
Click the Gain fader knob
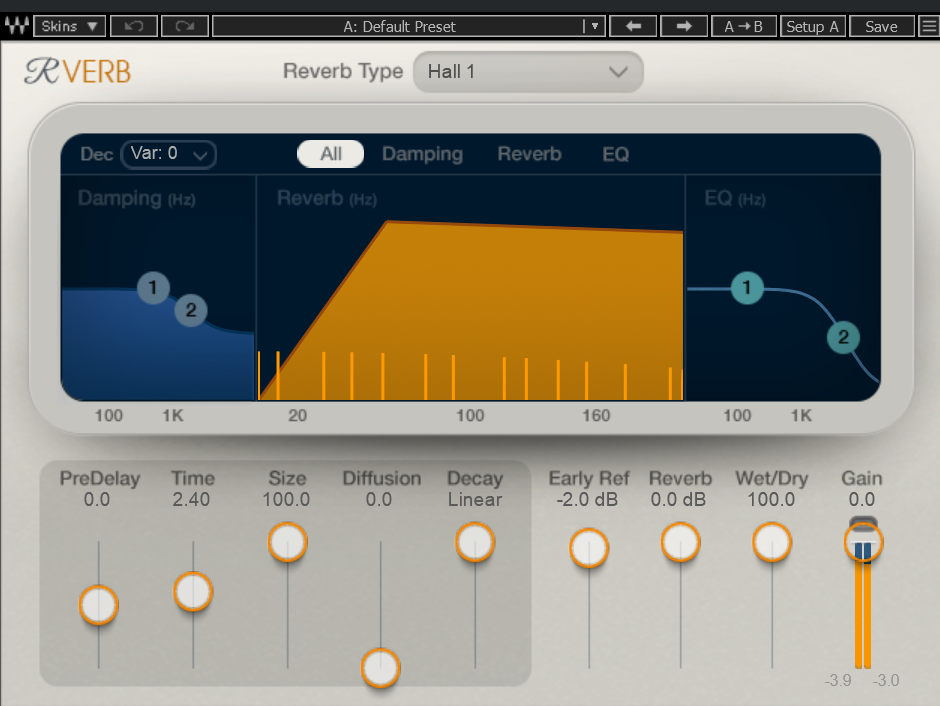click(x=863, y=542)
